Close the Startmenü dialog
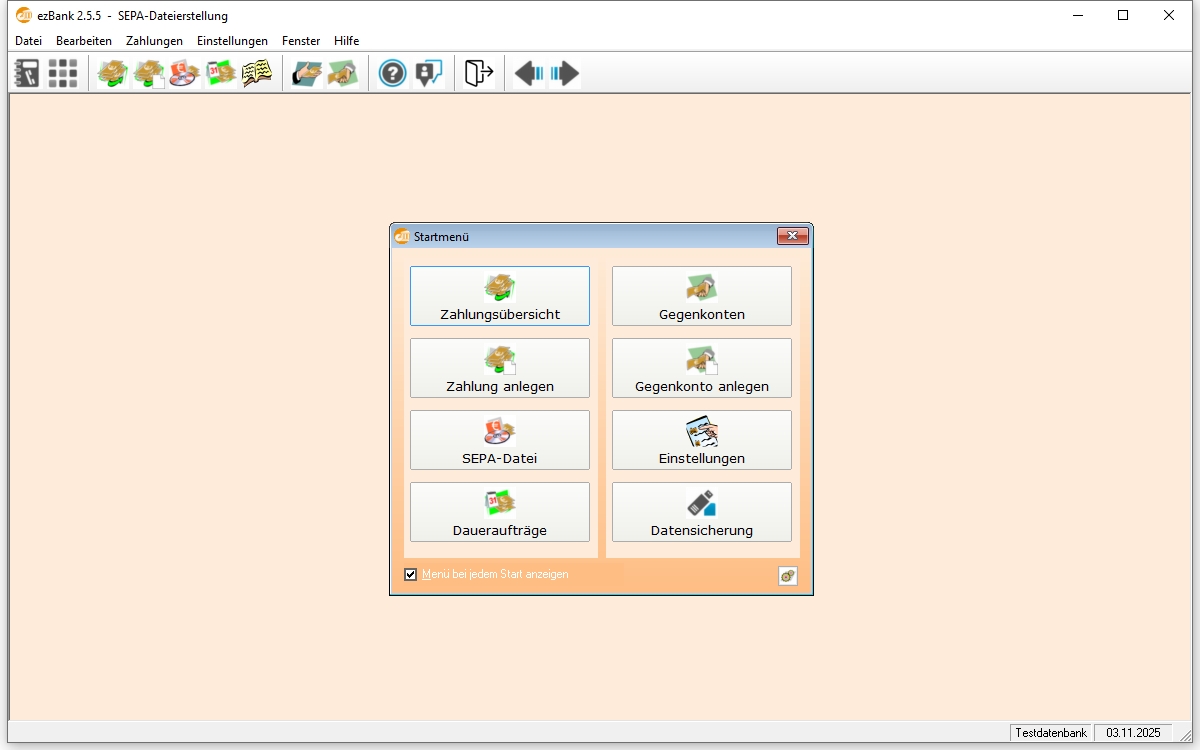Image resolution: width=1200 pixels, height=750 pixels. coord(792,236)
